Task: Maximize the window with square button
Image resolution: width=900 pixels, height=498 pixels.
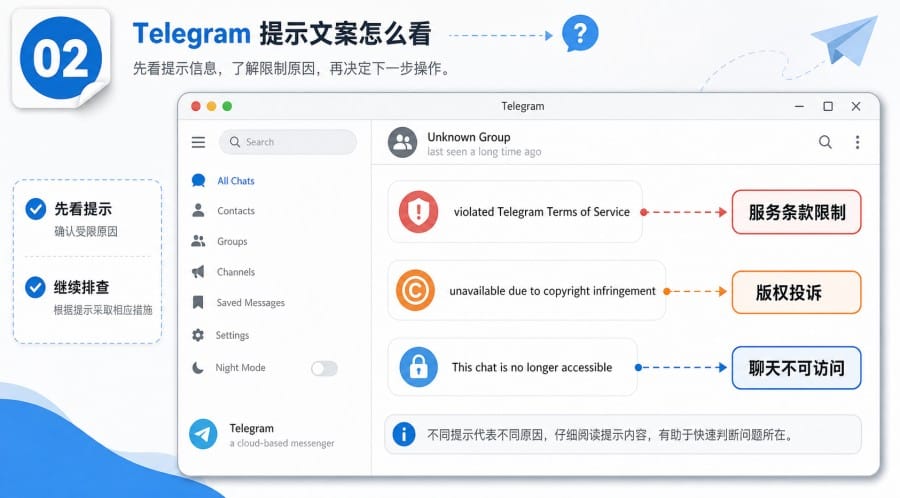Action: click(828, 106)
